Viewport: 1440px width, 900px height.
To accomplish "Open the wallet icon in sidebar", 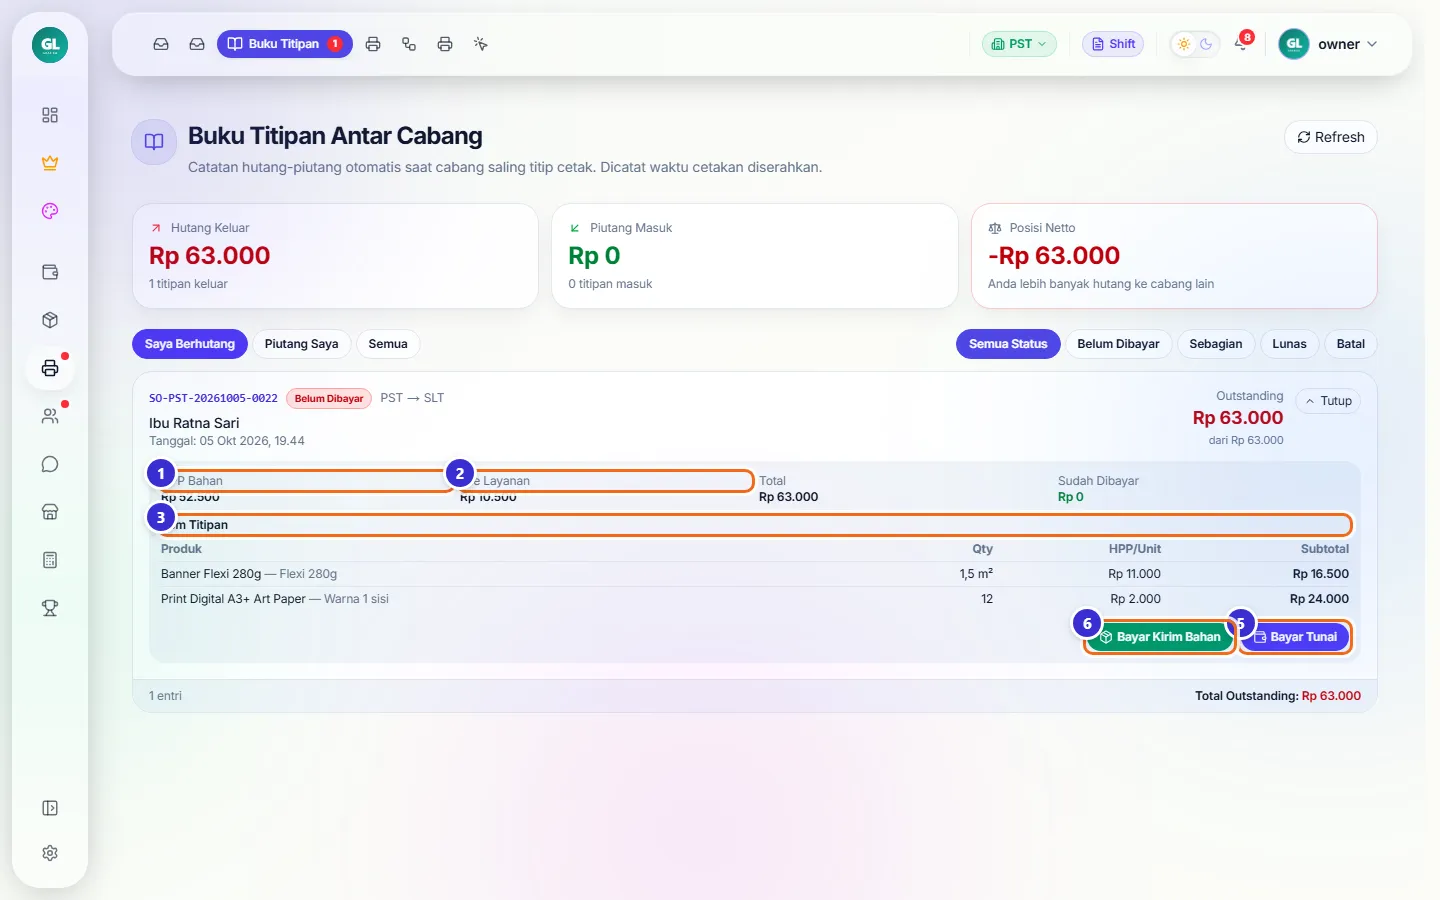I will point(50,272).
